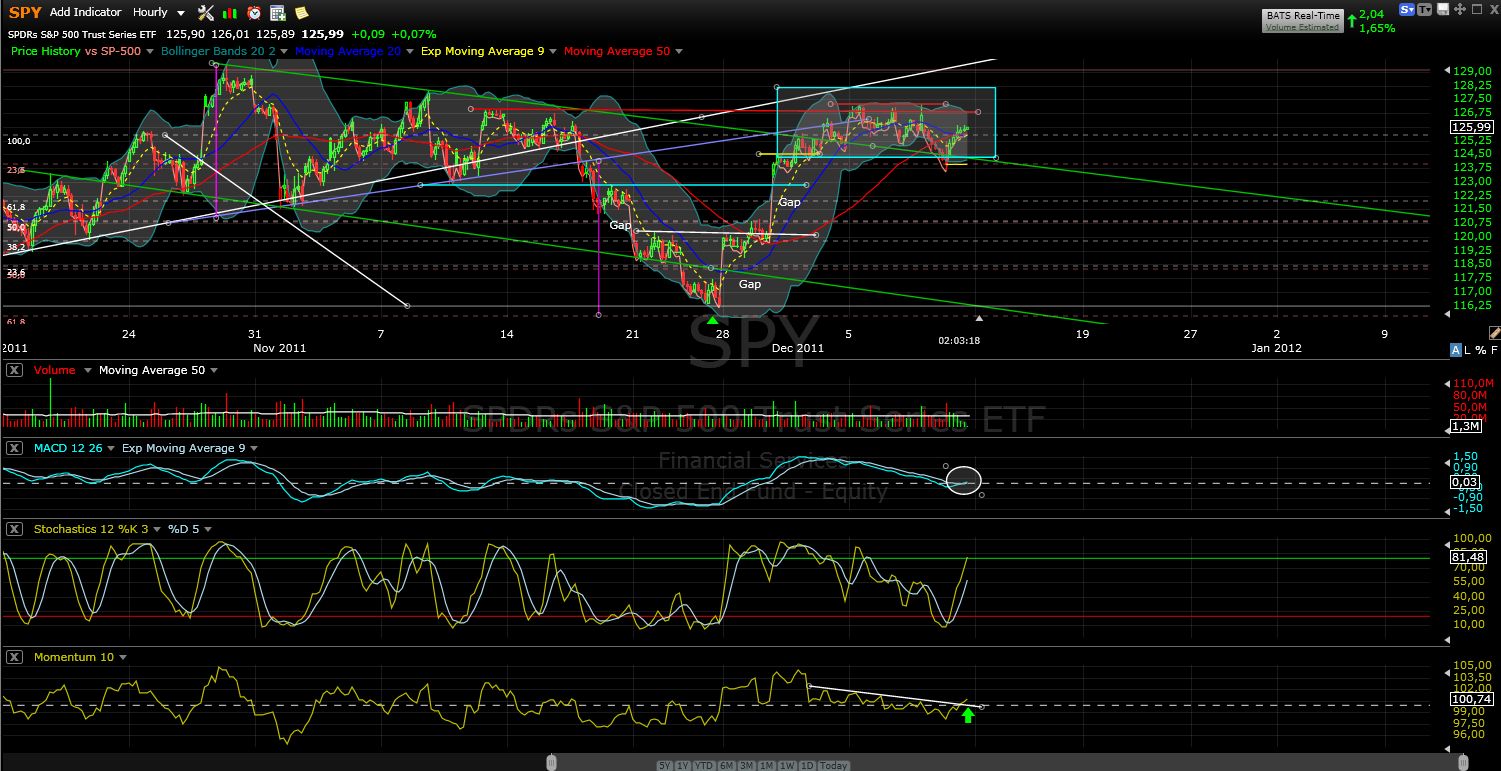Viewport: 1501px width, 771px height.
Task: Click the lower Gap annotation text
Action: (x=750, y=284)
